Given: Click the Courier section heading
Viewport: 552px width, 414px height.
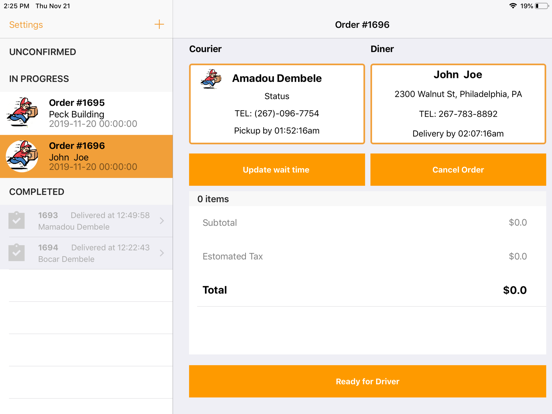Looking at the screenshot, I should tap(205, 49).
